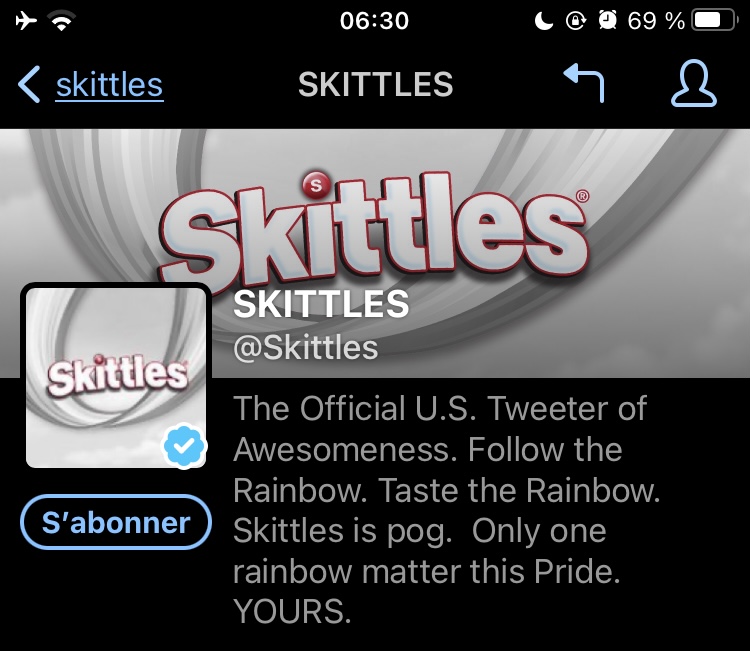Tap the alarm clock status icon
Screen dimensions: 750x651
point(607,21)
